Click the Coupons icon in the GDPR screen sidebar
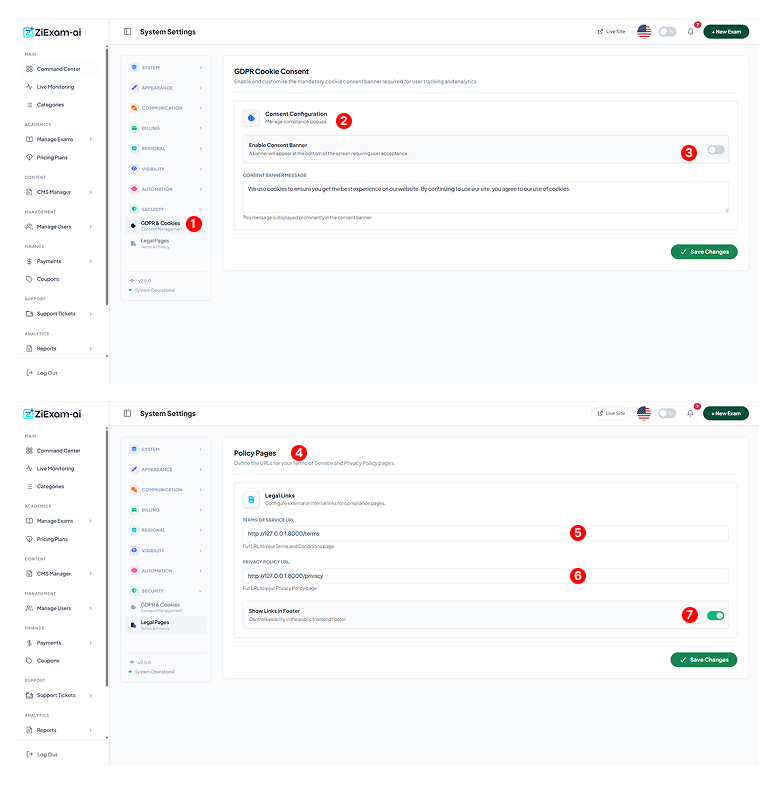The image size is (774, 794). point(29,279)
